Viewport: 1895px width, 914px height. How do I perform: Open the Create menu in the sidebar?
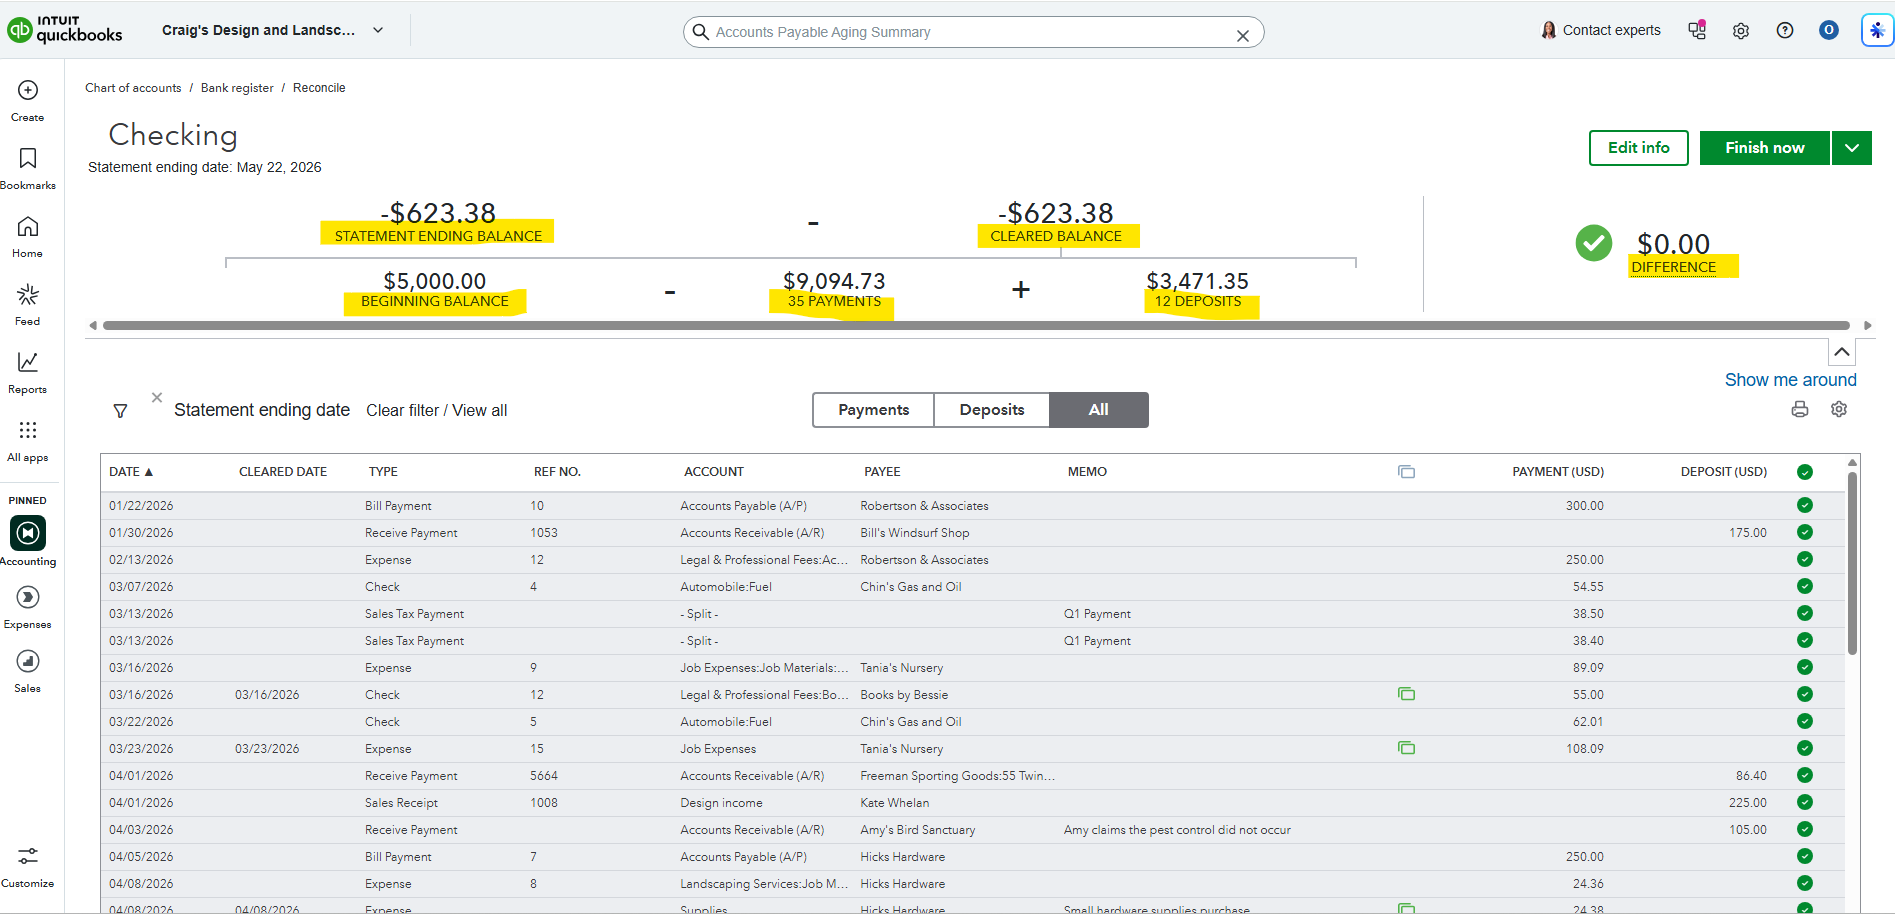[28, 101]
